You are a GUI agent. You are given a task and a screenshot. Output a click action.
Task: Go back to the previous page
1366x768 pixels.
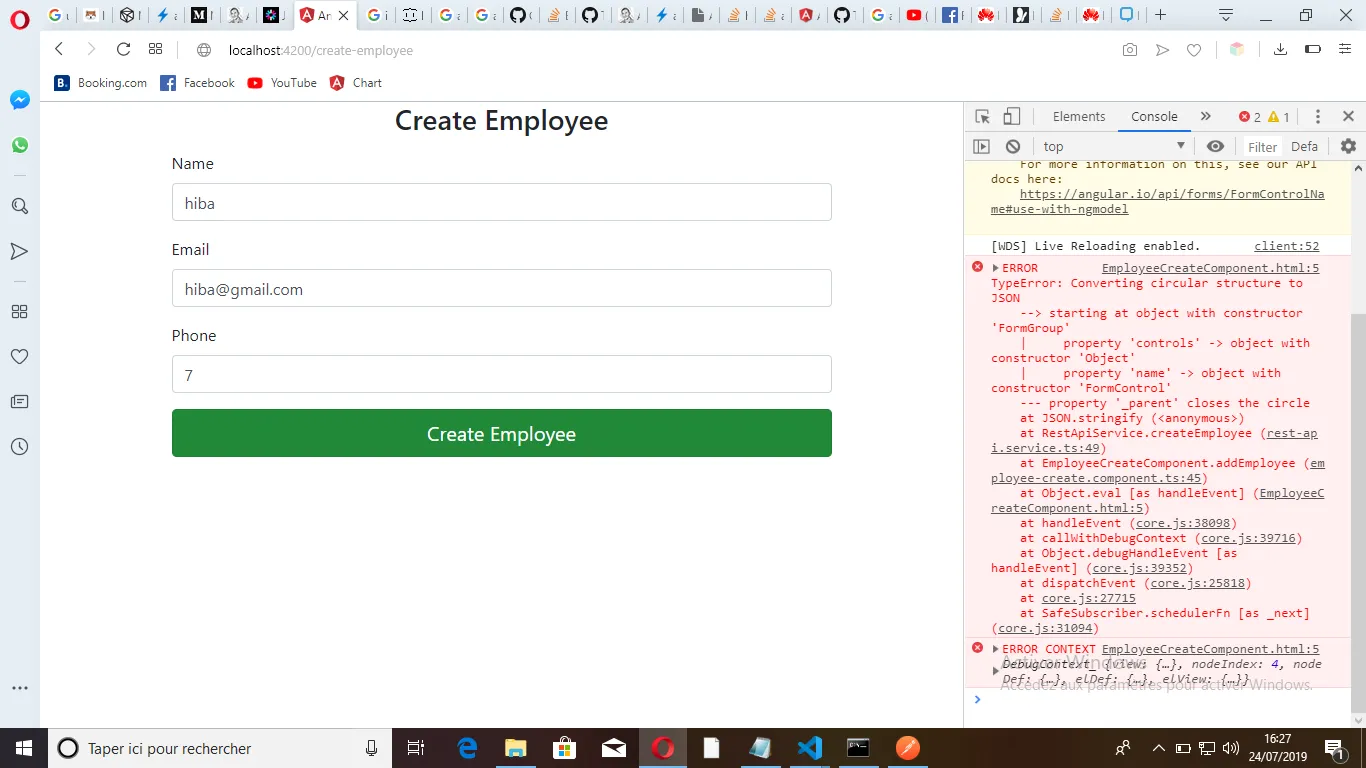[x=59, y=50]
